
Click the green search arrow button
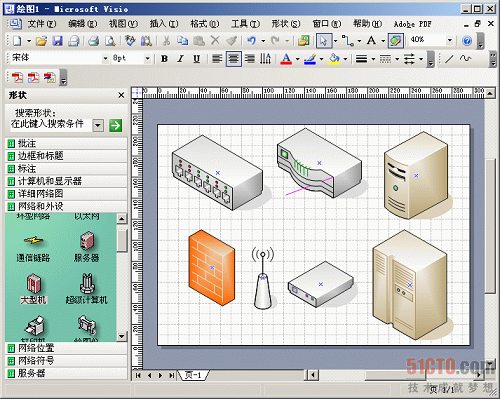(x=115, y=125)
